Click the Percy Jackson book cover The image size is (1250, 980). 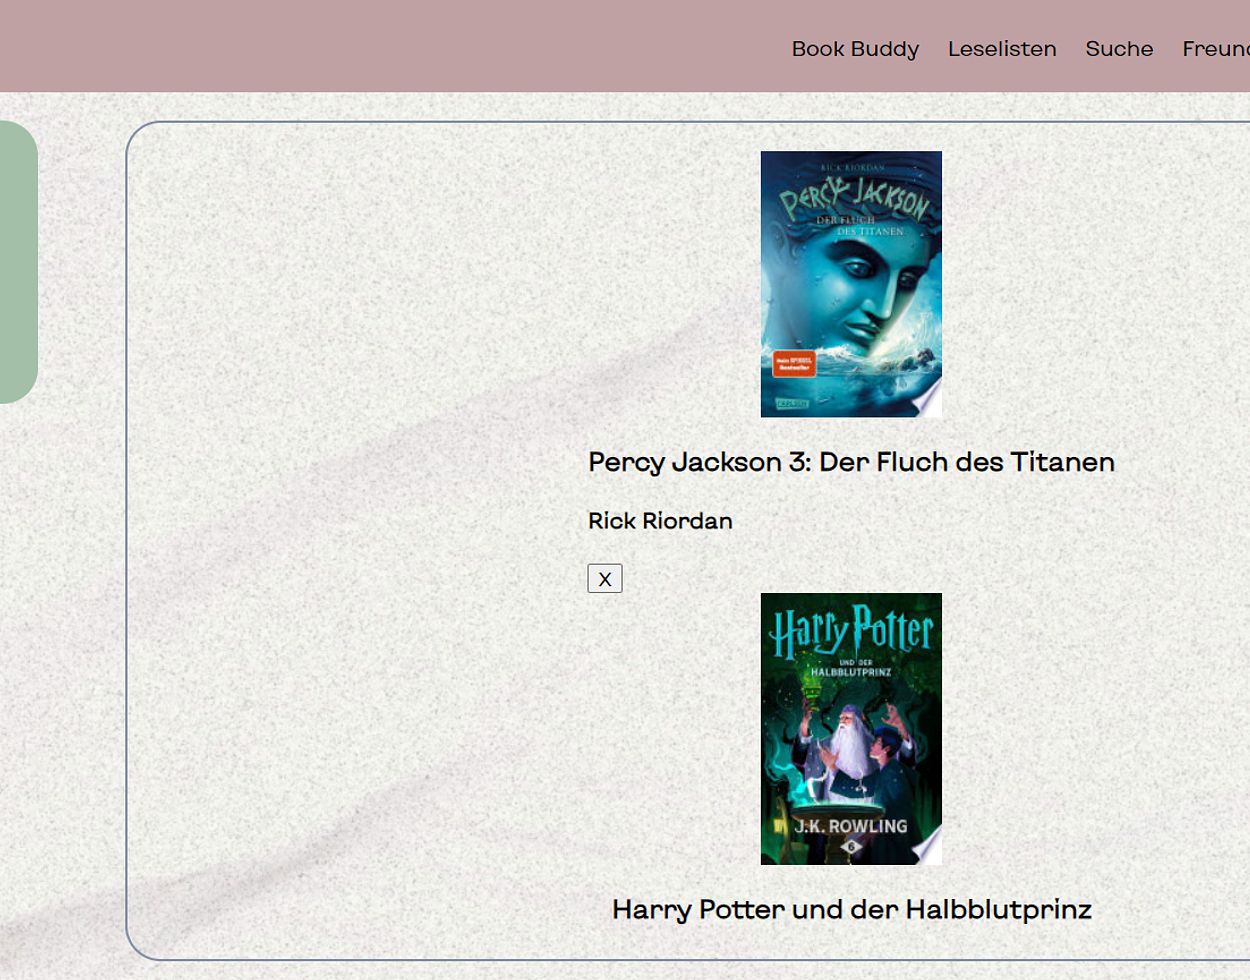pyautogui.click(x=851, y=284)
